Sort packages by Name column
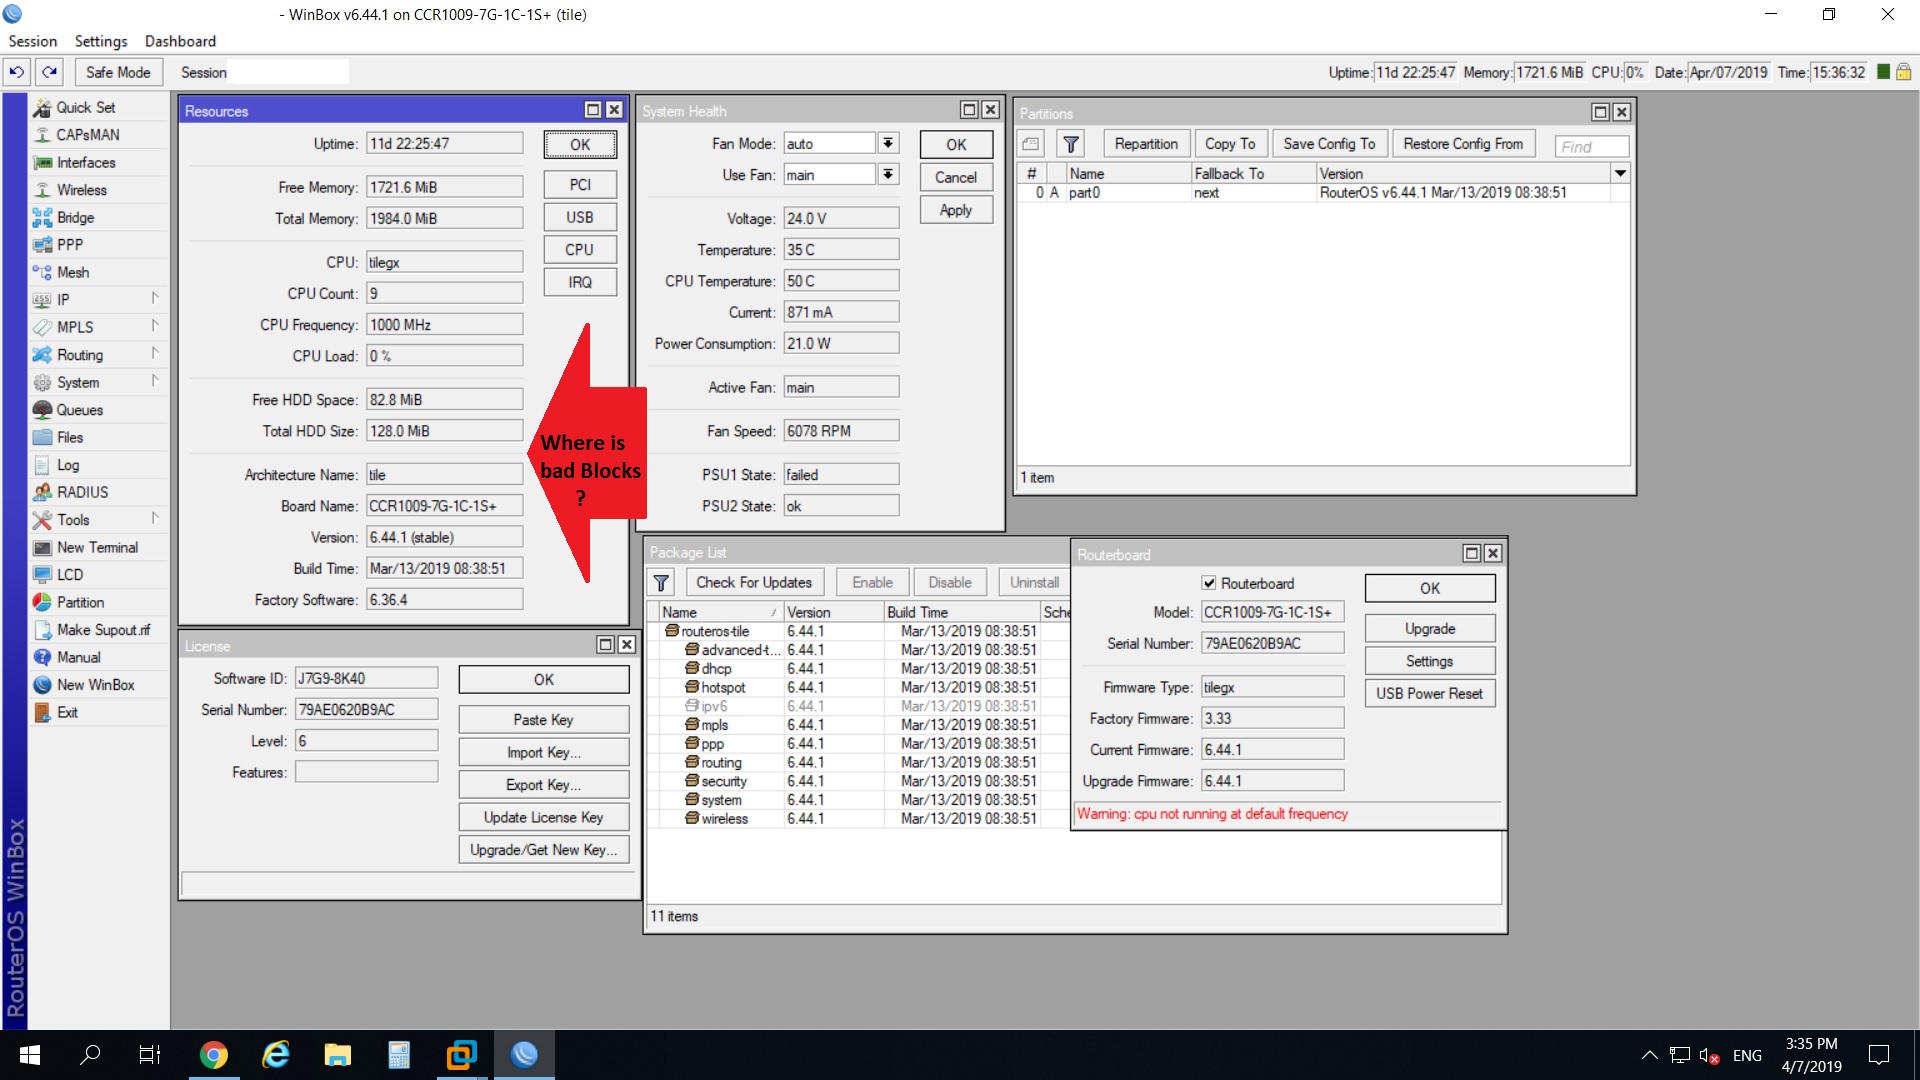 720,612
